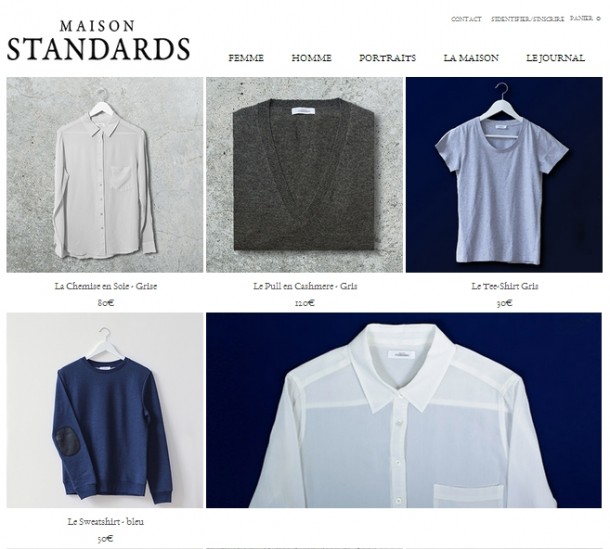
Task: Open Le Tee-Shirt Gris title
Action: [505, 286]
